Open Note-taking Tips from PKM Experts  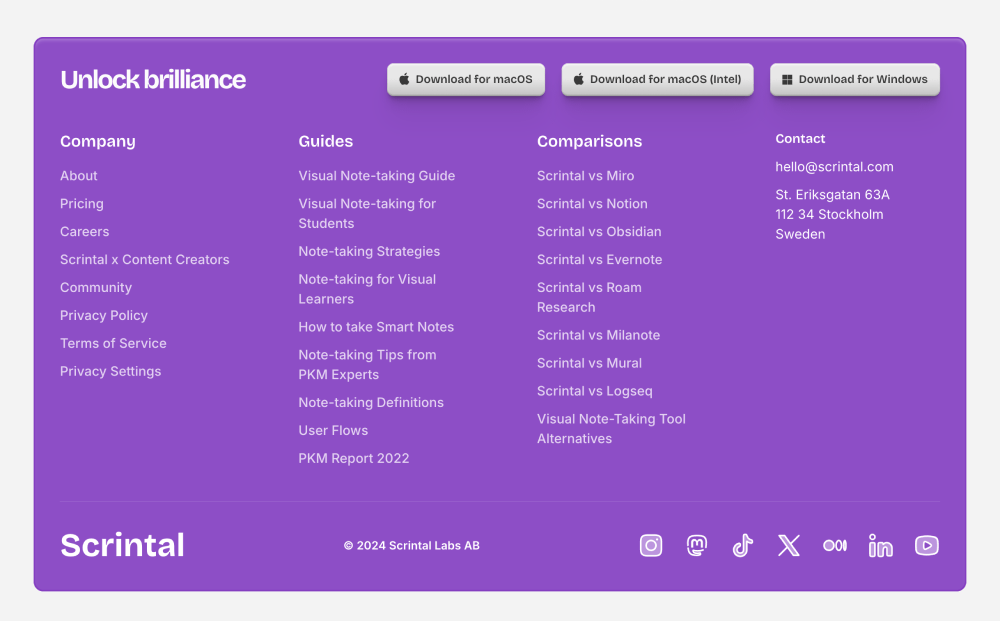tap(367, 365)
